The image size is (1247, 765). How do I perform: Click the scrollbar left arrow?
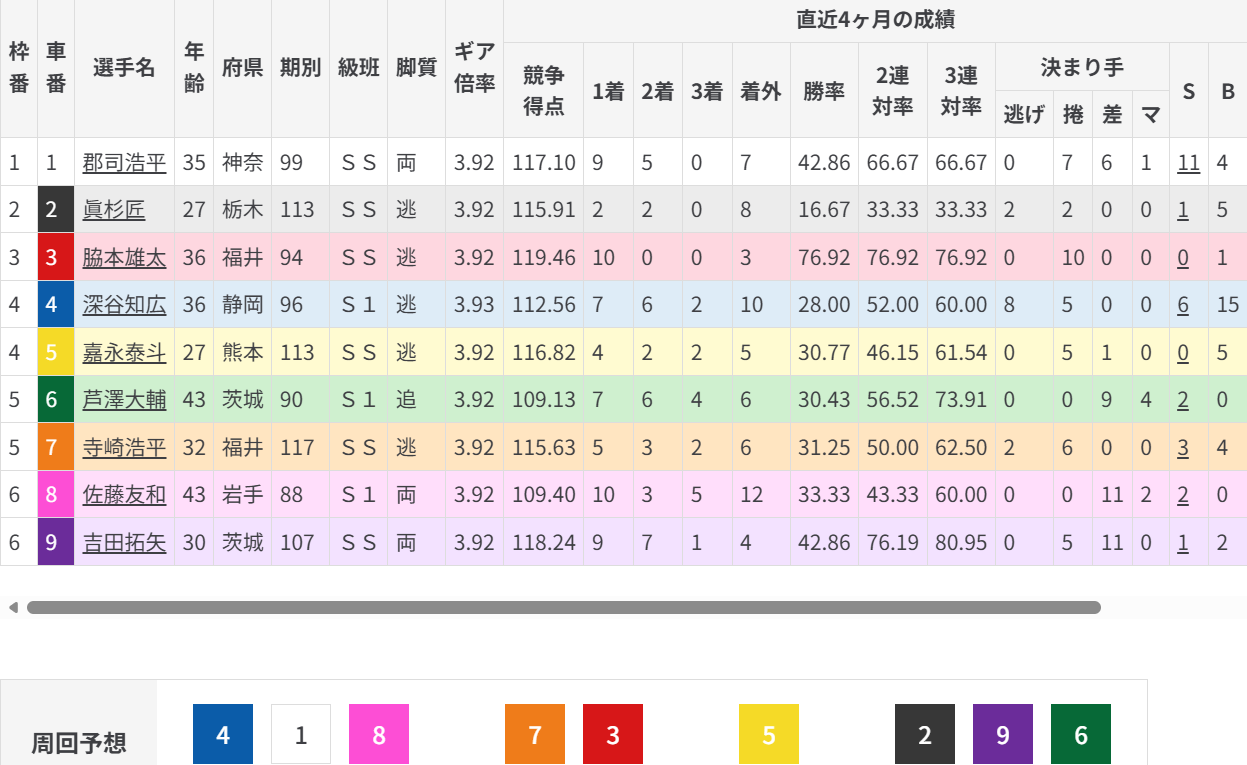[x=13, y=607]
